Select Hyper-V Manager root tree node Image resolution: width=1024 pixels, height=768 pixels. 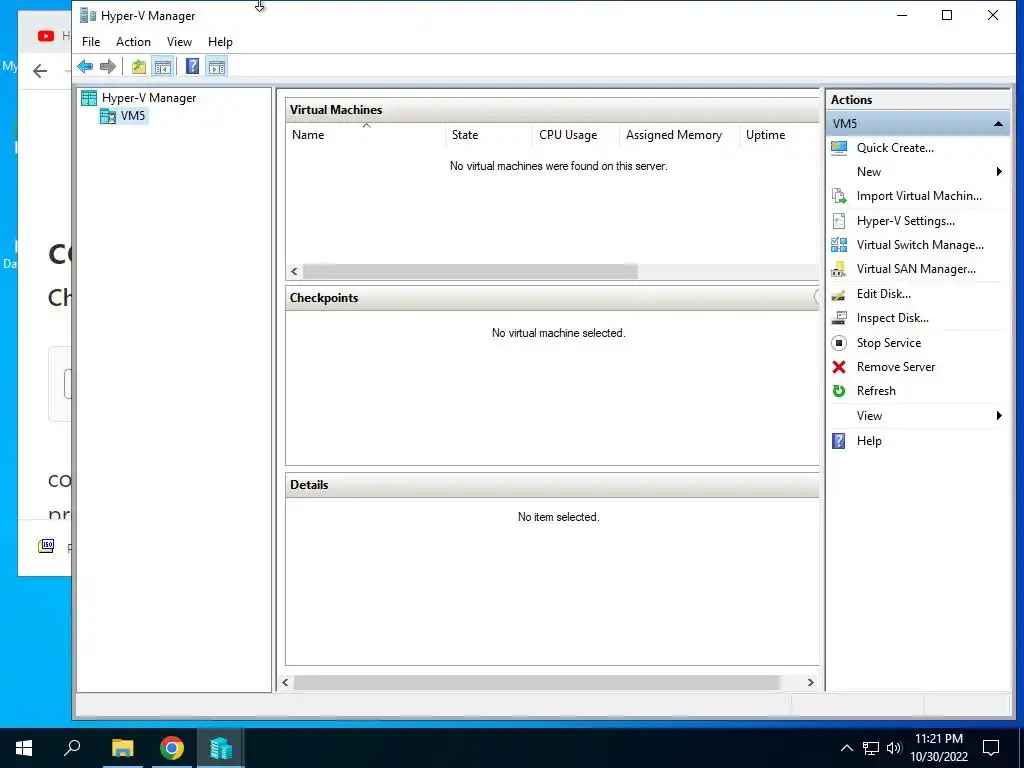tap(149, 98)
